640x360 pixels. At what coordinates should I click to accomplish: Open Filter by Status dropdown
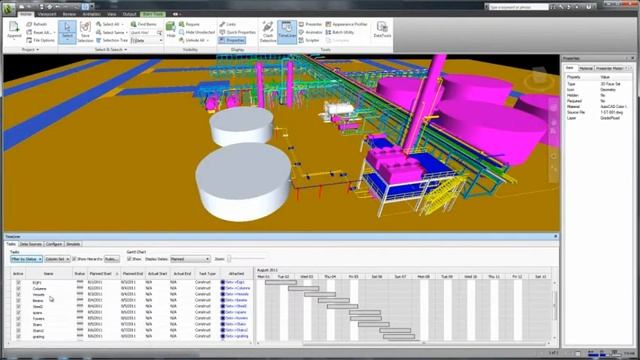(x=26, y=259)
